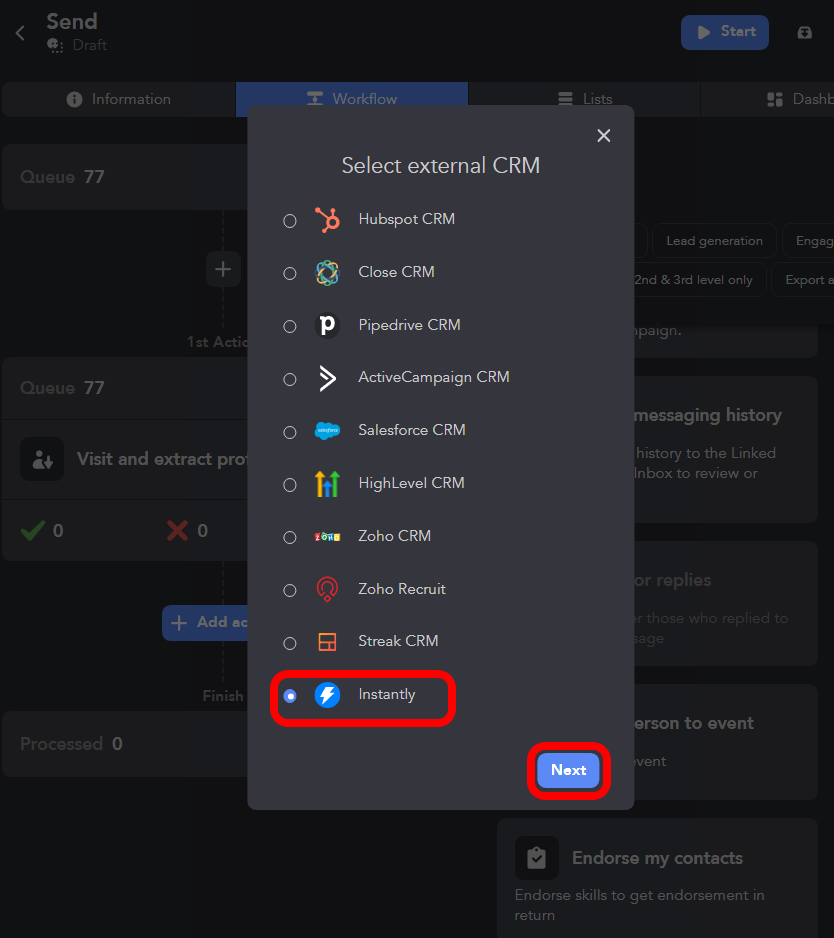The image size is (834, 938).
Task: Select the Pipedrive CRM radio button
Action: point(290,327)
